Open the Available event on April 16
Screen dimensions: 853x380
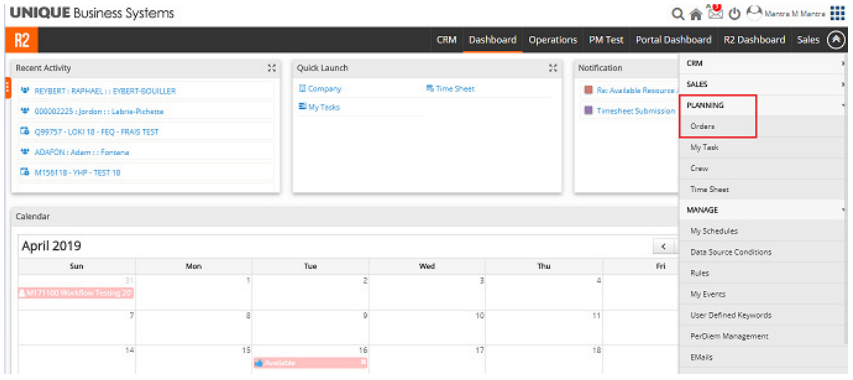point(311,363)
